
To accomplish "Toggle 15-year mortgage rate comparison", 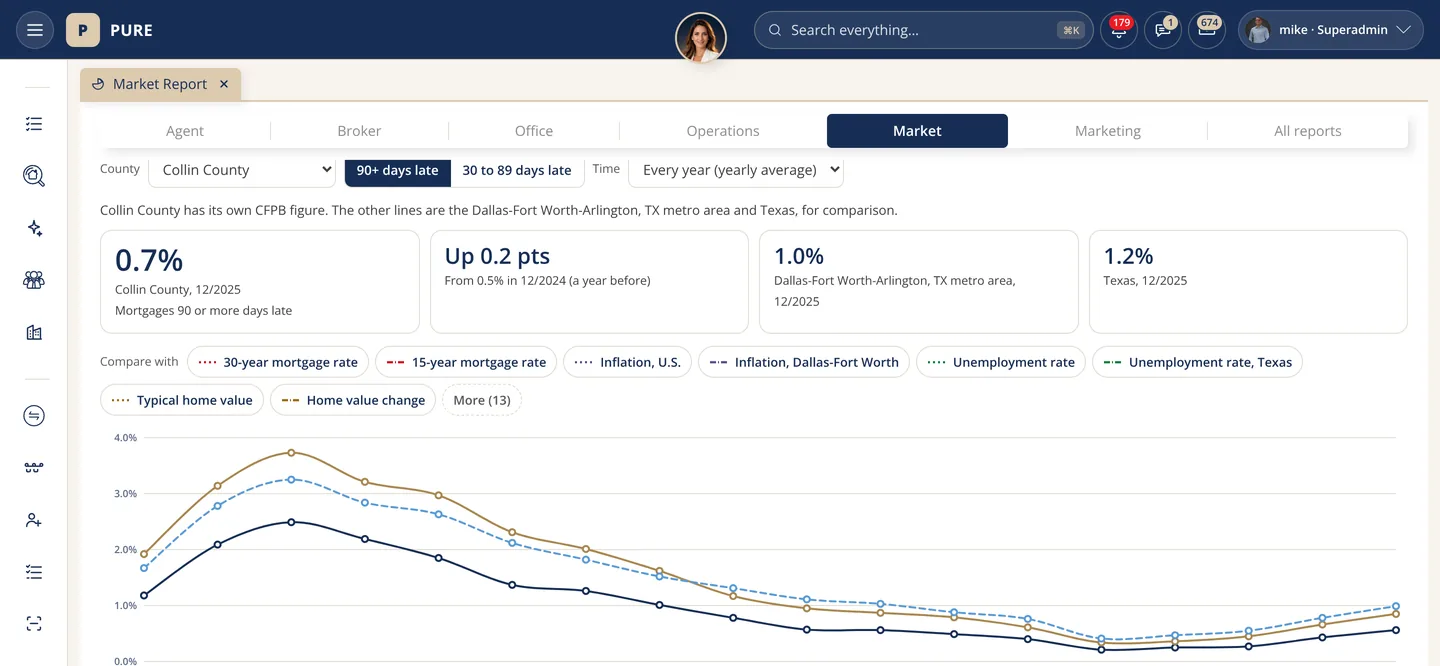I will click(x=466, y=362).
